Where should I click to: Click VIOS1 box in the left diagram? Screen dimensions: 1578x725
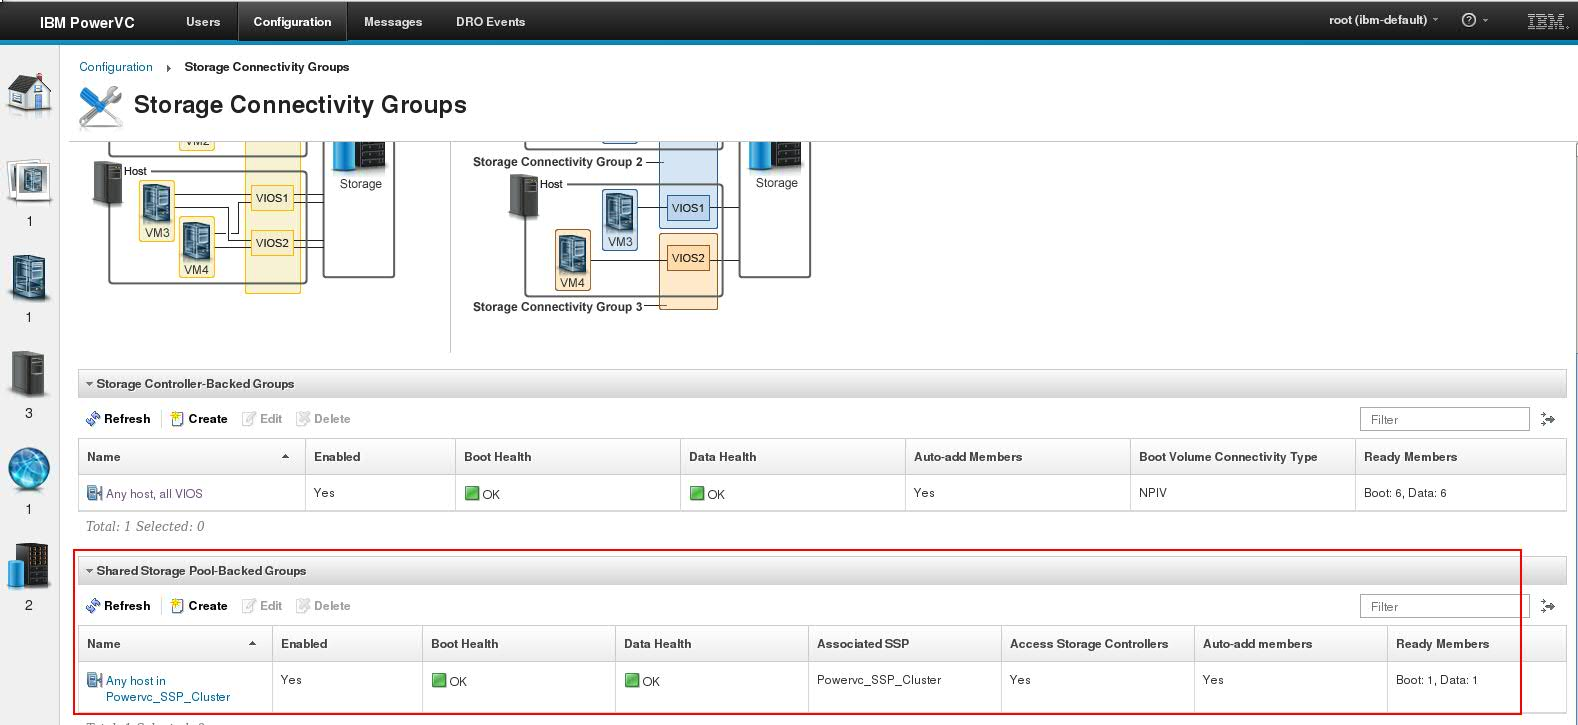click(271, 198)
